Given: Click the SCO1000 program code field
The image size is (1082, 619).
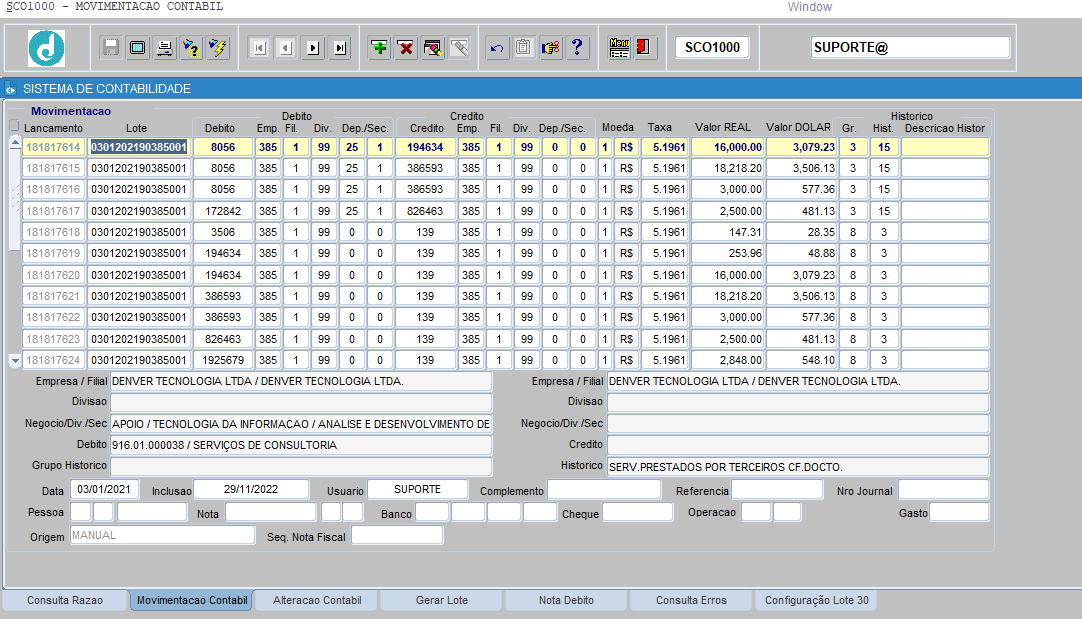Looking at the screenshot, I should pyautogui.click(x=712, y=48).
